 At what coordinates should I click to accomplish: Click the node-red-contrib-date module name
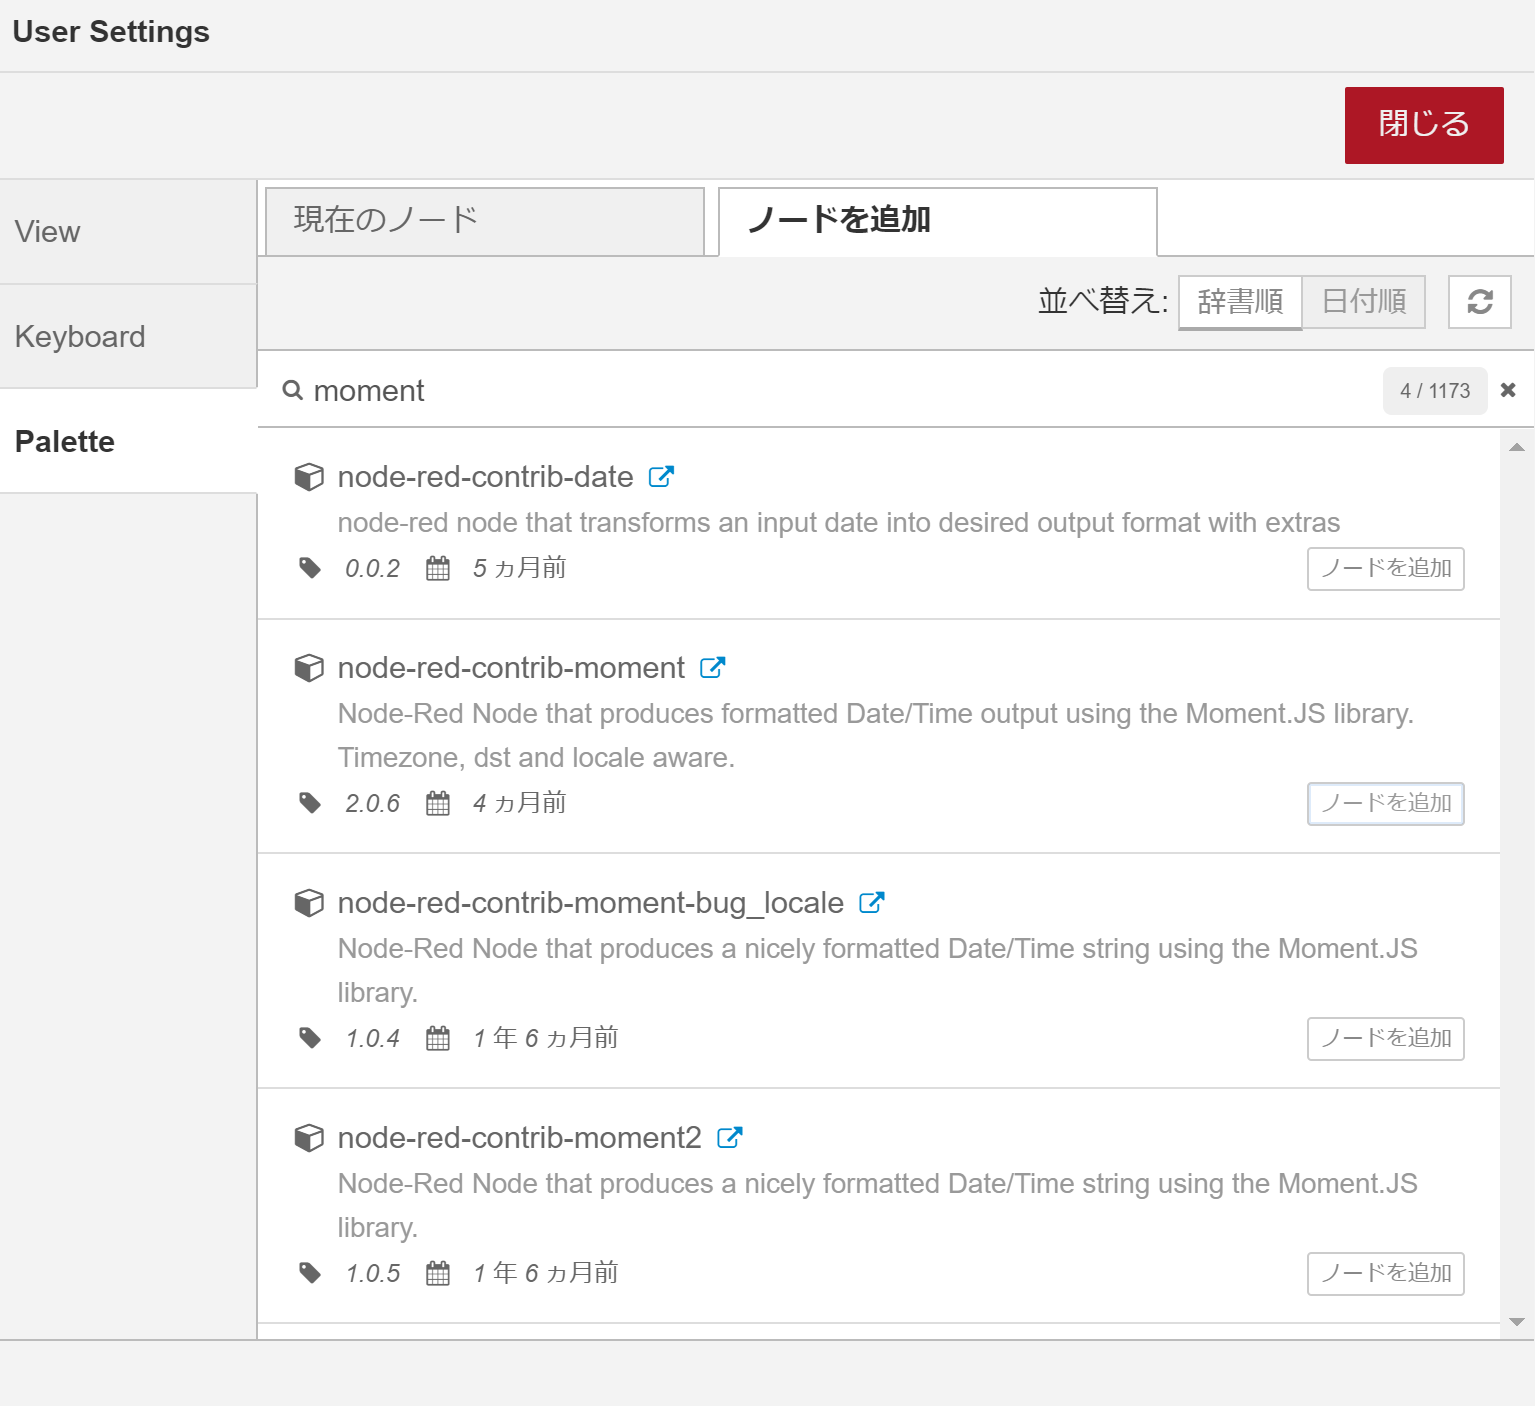pyautogui.click(x=485, y=477)
